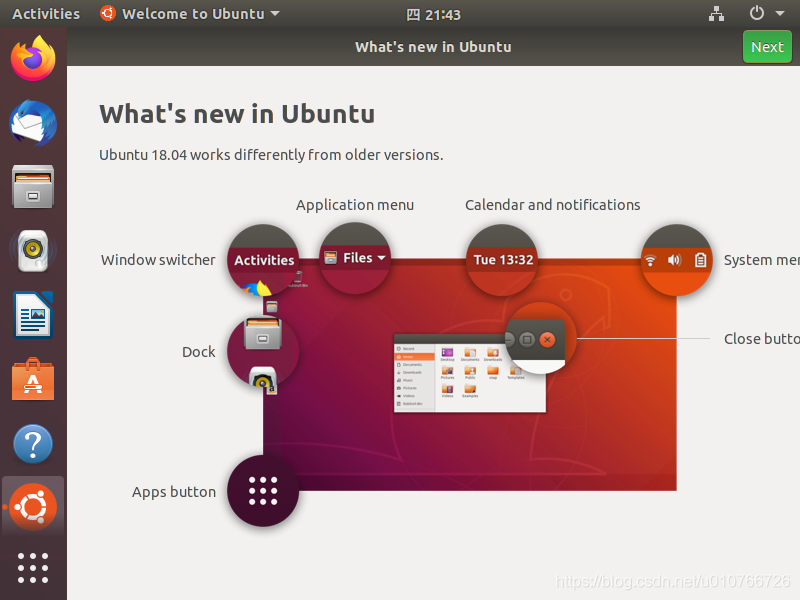
Task: Open the Help icon in the dock
Action: tap(33, 443)
